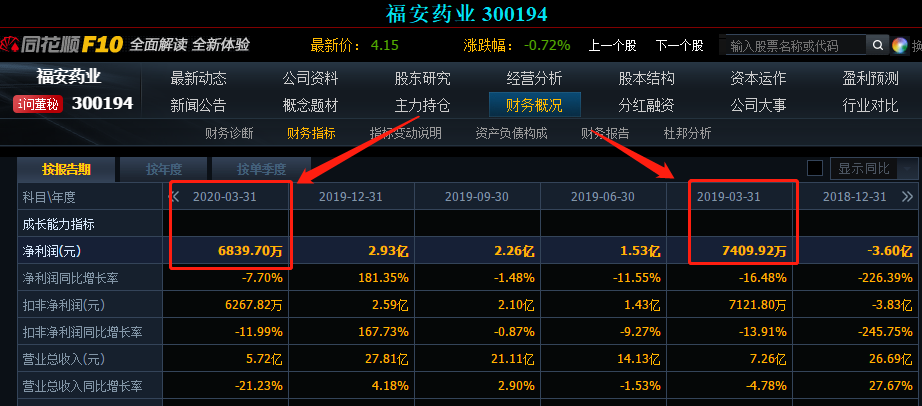Select the 财务概况 menu item
This screenshot has width=922, height=406.
pos(535,105)
